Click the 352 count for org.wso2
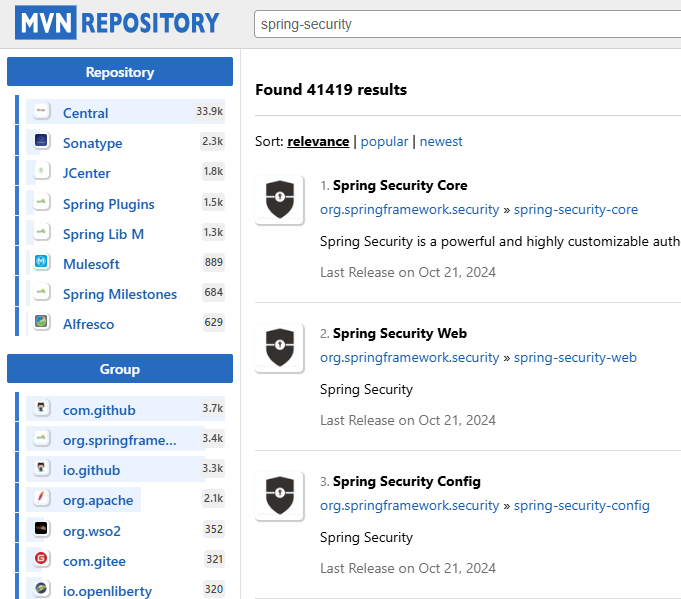Image resolution: width=681 pixels, height=599 pixels. [213, 529]
